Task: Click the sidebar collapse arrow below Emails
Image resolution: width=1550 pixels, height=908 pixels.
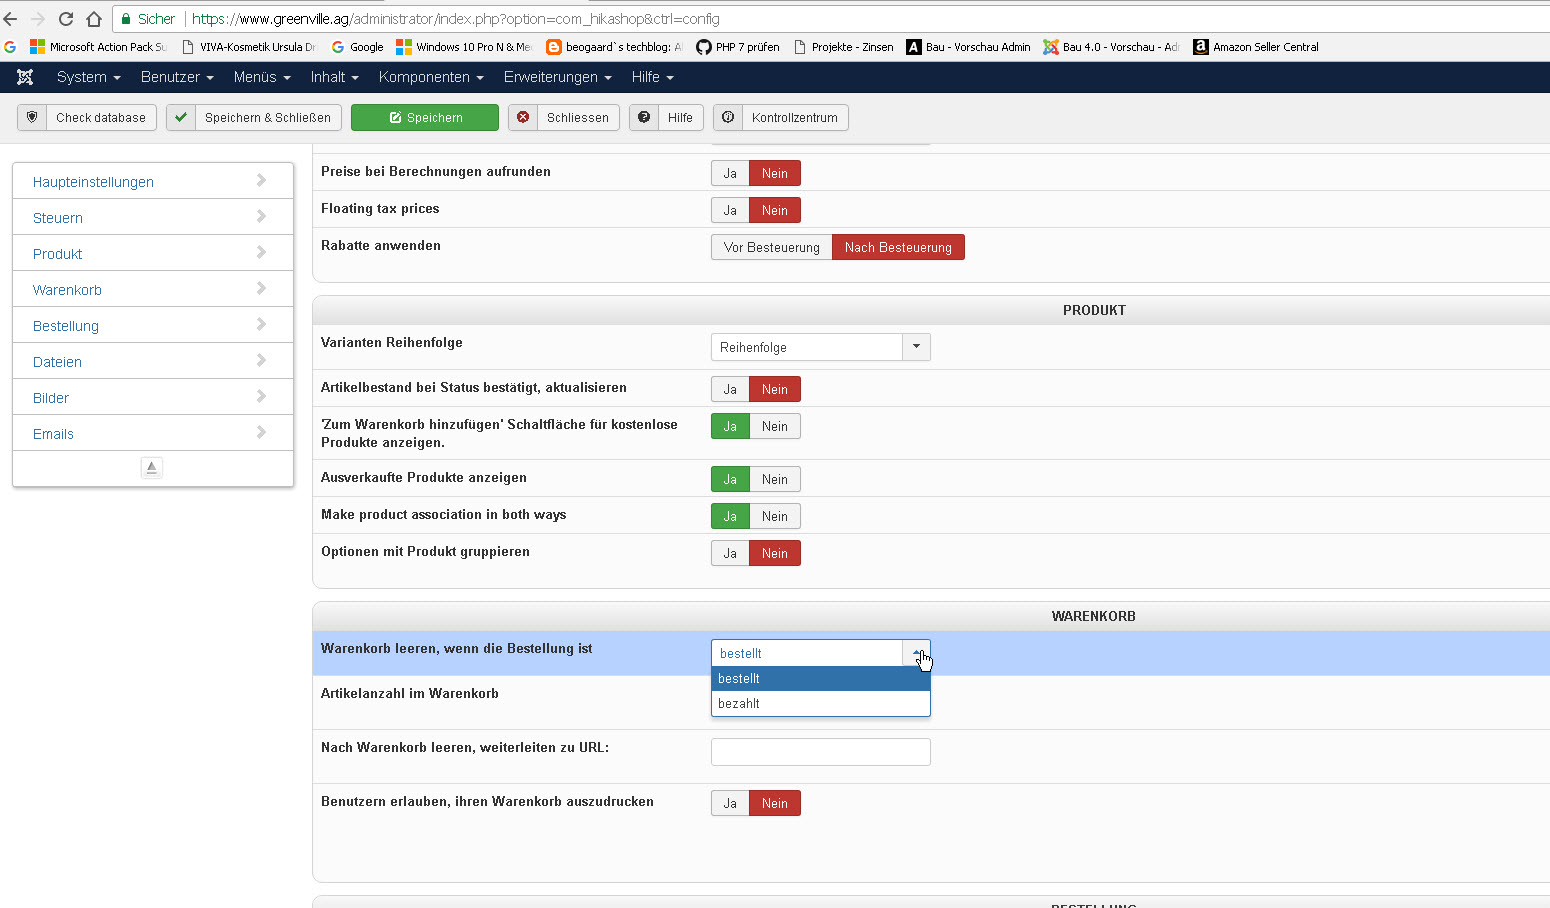Action: pos(152,467)
